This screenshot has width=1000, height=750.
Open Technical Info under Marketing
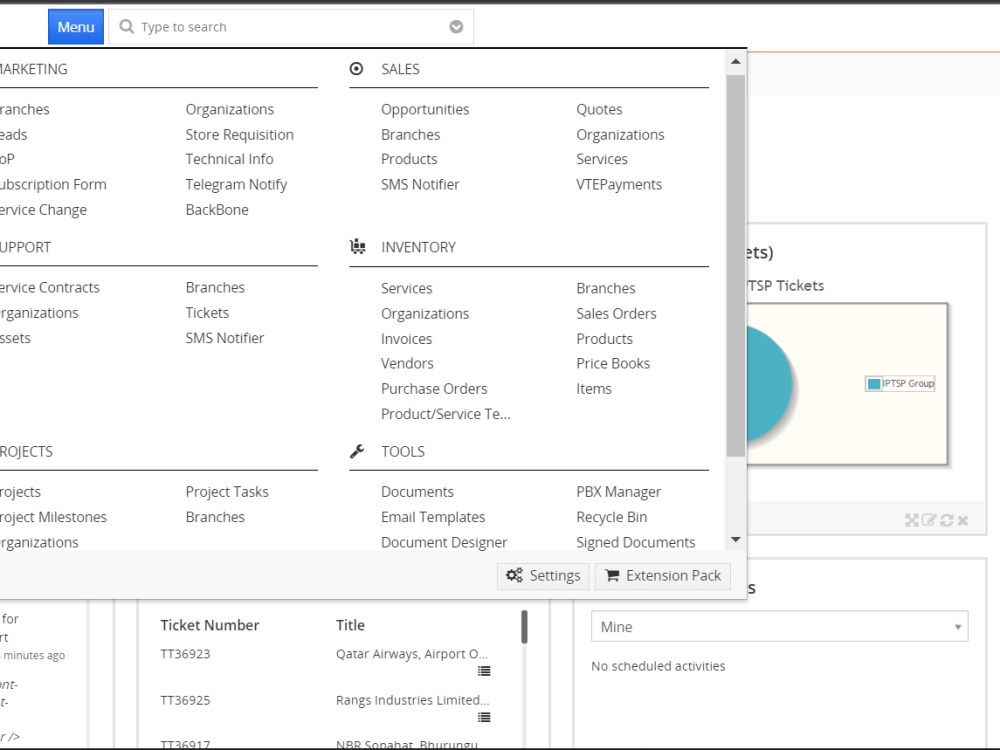click(x=229, y=159)
